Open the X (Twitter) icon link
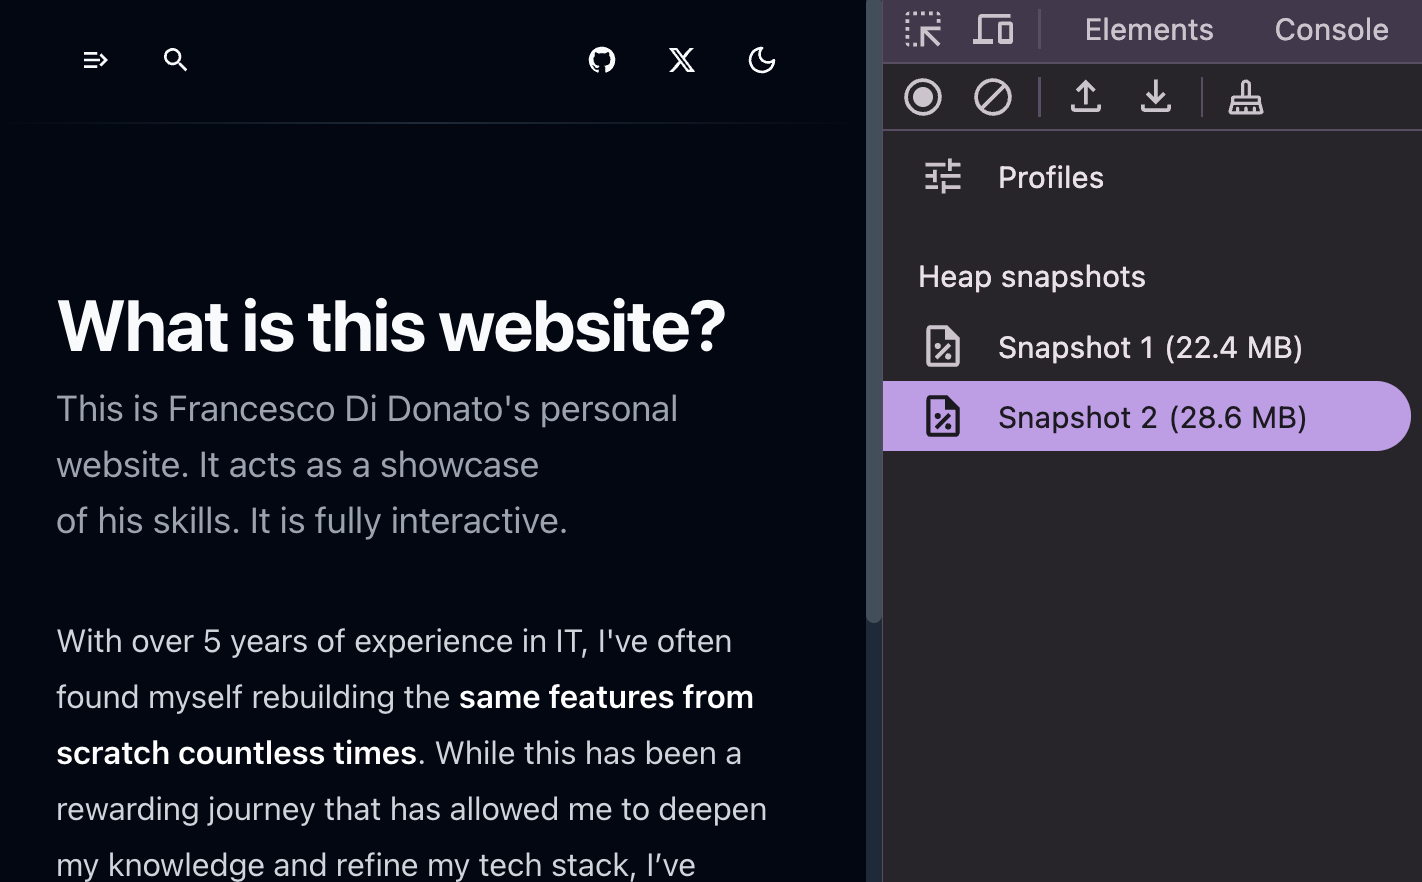 [682, 61]
